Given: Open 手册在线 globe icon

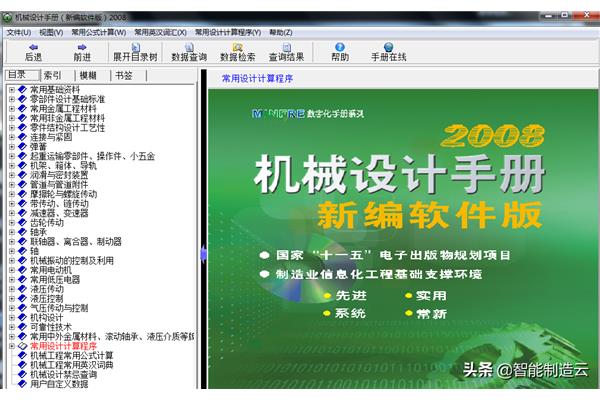Looking at the screenshot, I should 388,47.
